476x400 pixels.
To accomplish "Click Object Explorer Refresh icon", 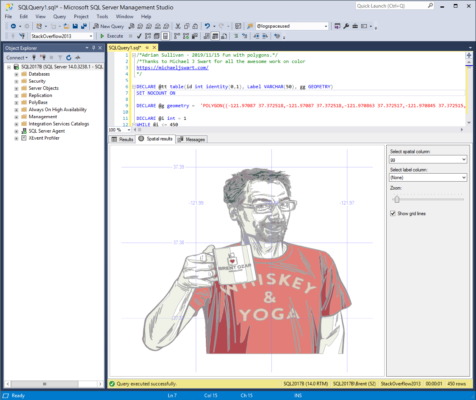I will click(x=69, y=58).
